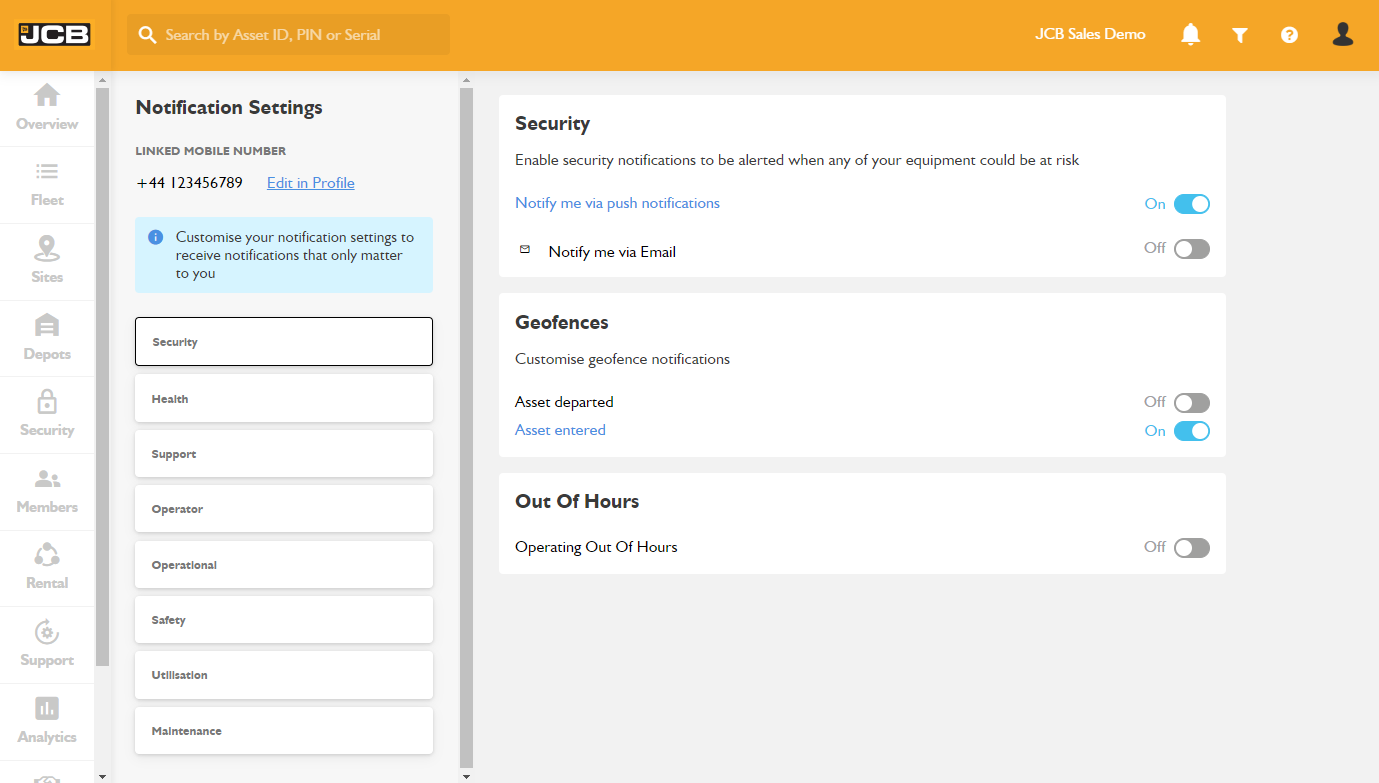The height and width of the screenshot is (783, 1379).
Task: Click the settings panel scrollbar down arrow
Action: tap(466, 776)
